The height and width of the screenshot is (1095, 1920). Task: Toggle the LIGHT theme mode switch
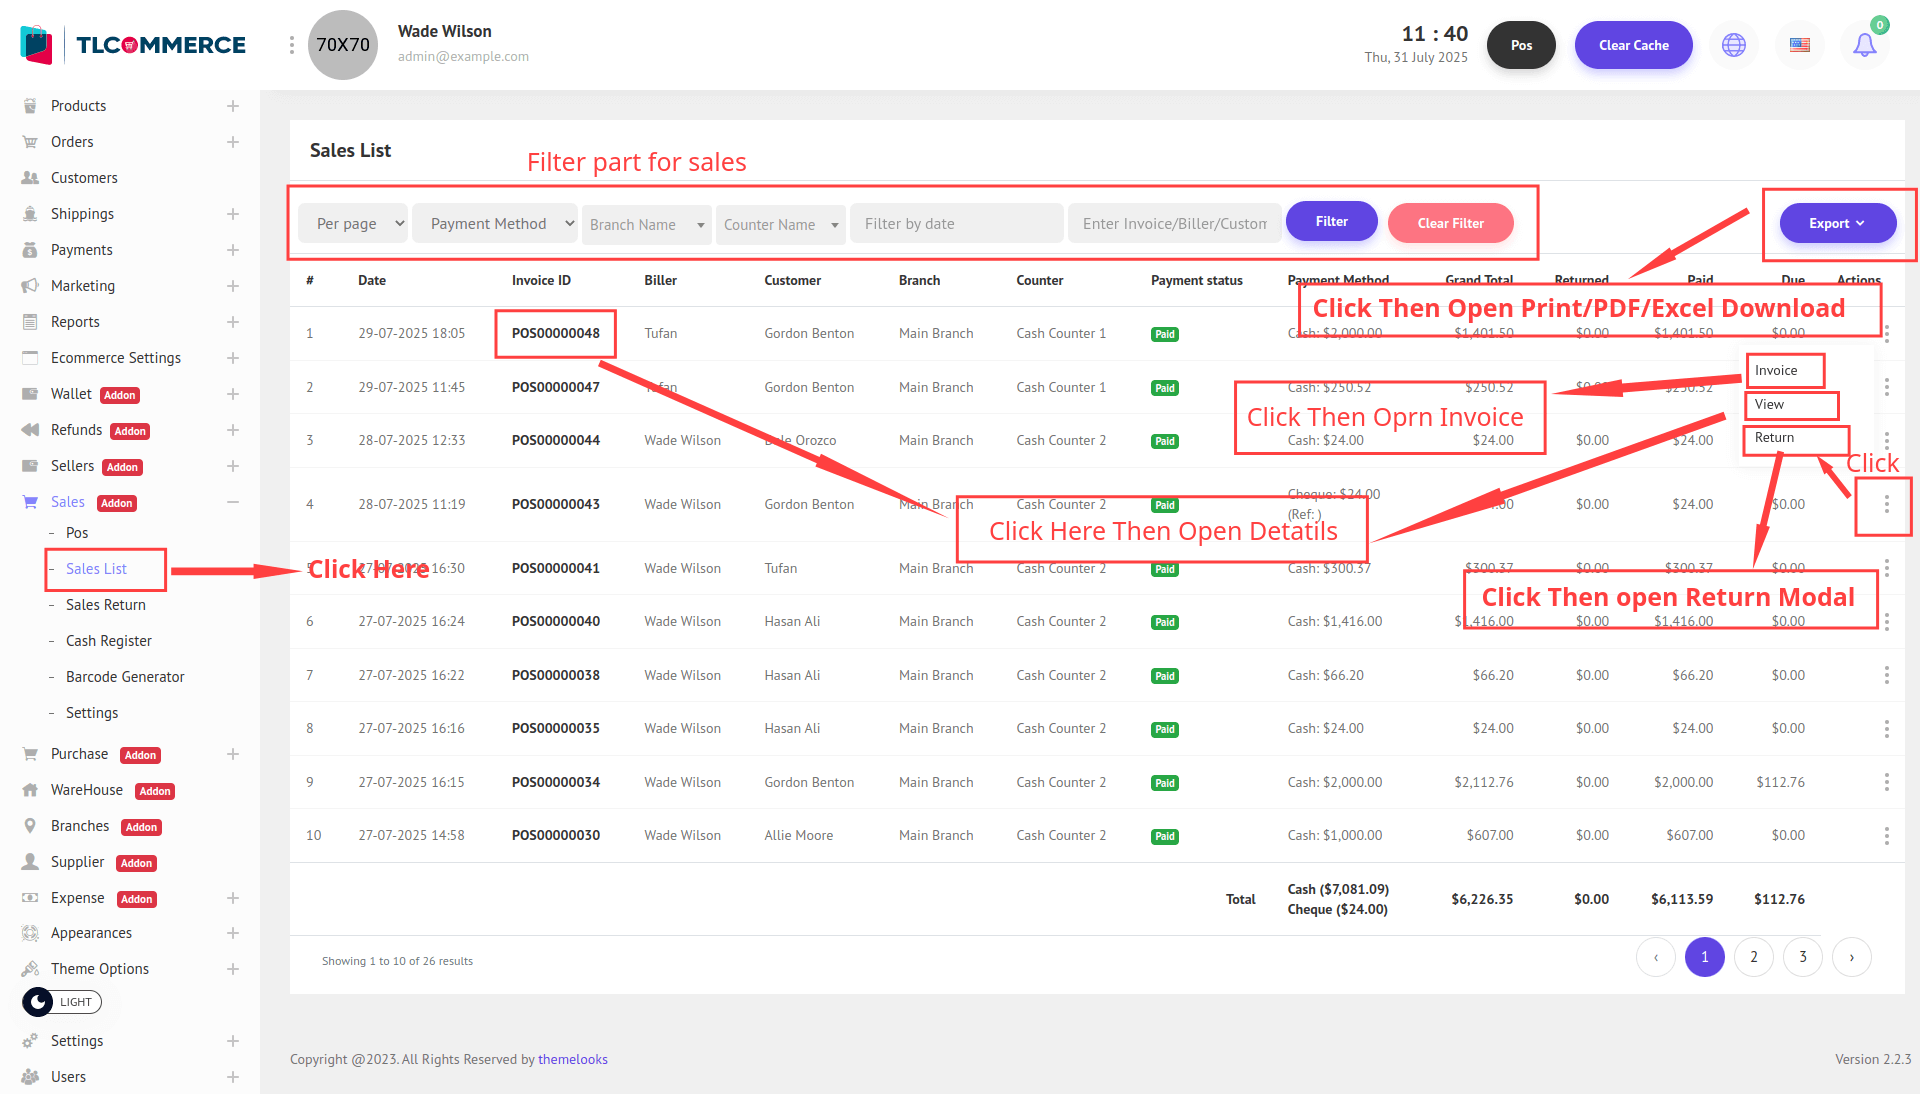pyautogui.click(x=62, y=1001)
